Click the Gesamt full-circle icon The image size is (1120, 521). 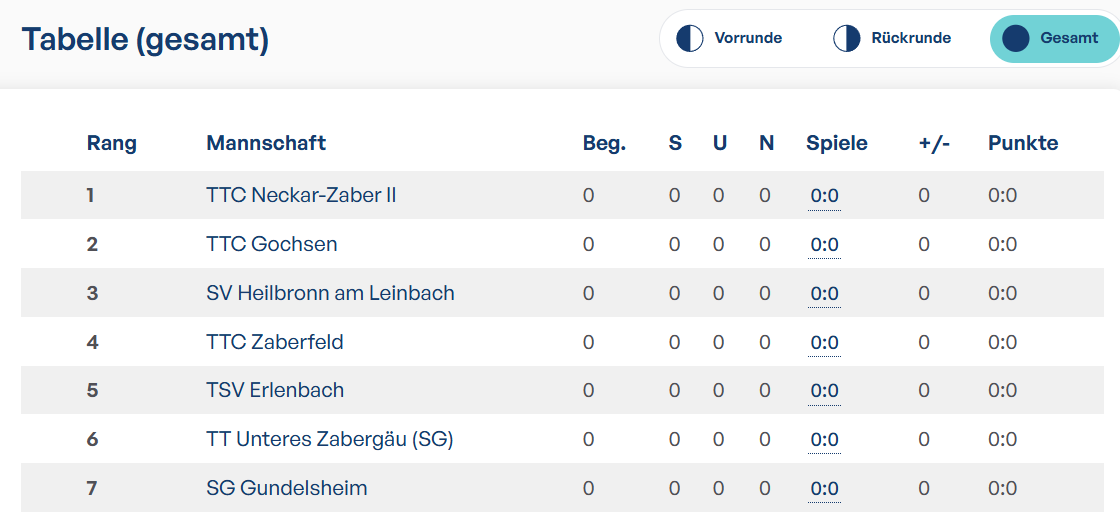(1016, 38)
